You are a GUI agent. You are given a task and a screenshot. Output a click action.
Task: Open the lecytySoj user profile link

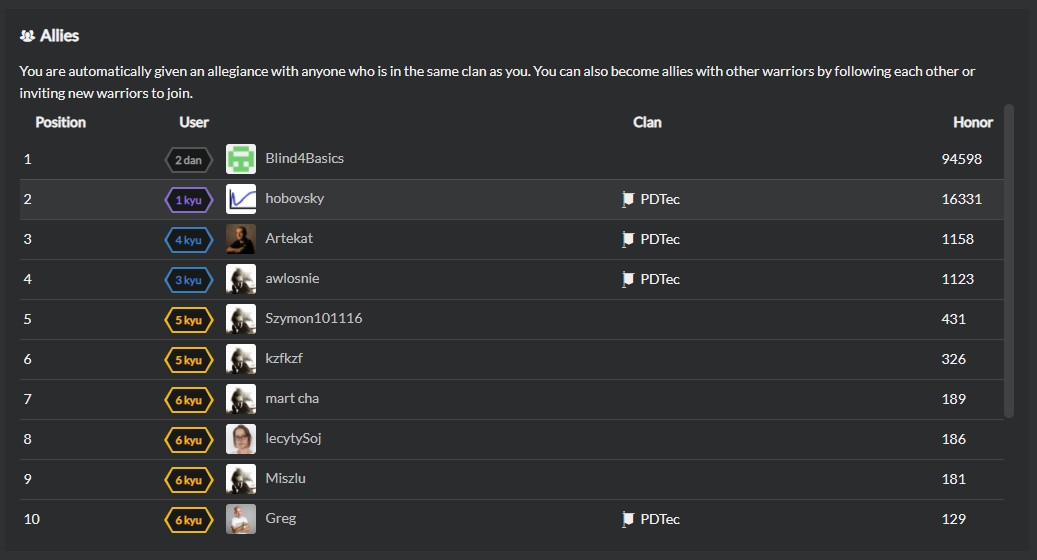pyautogui.click(x=293, y=438)
